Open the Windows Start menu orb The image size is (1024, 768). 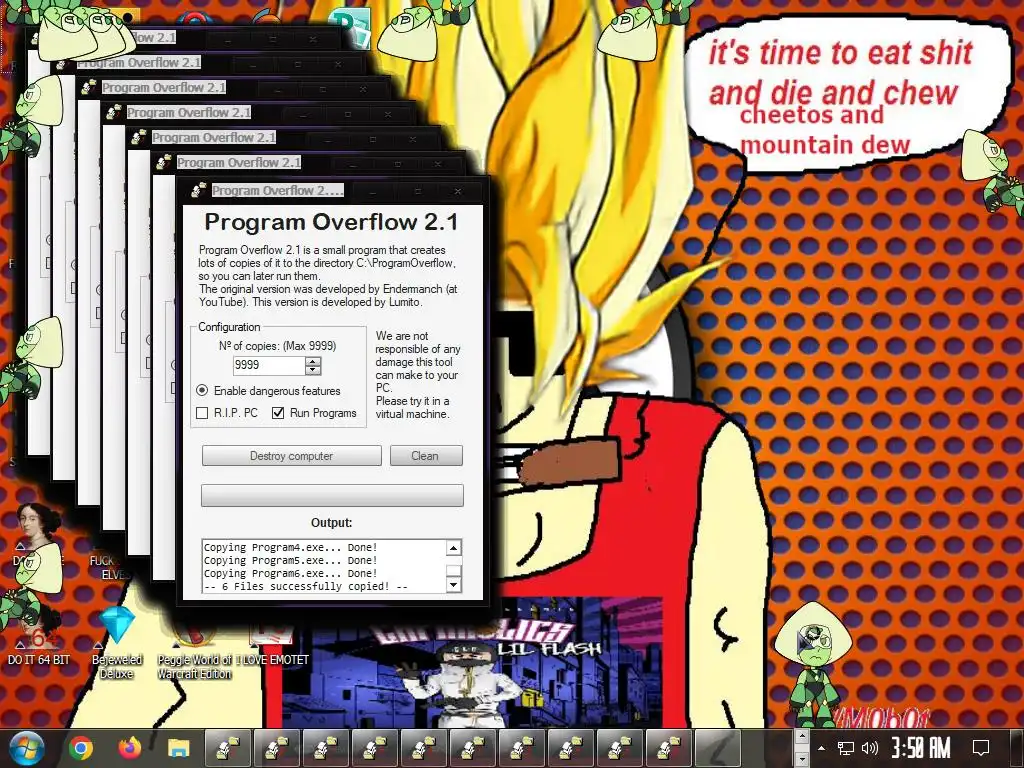(x=26, y=748)
